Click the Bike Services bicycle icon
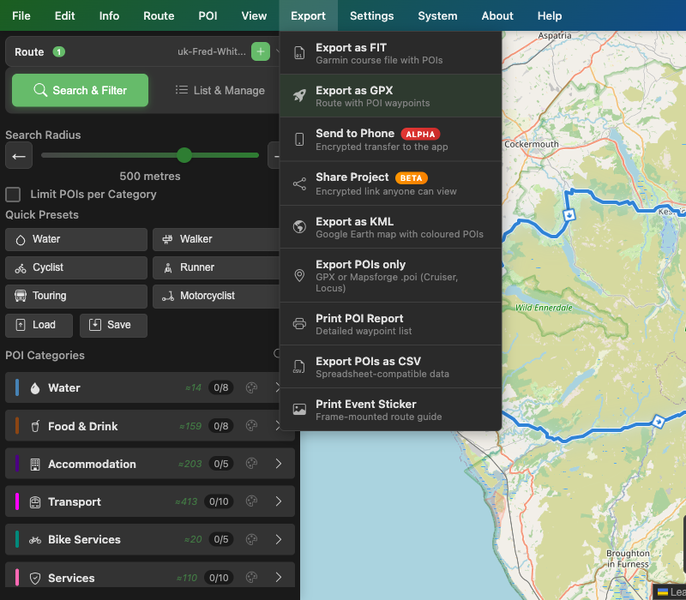 pyautogui.click(x=35, y=540)
